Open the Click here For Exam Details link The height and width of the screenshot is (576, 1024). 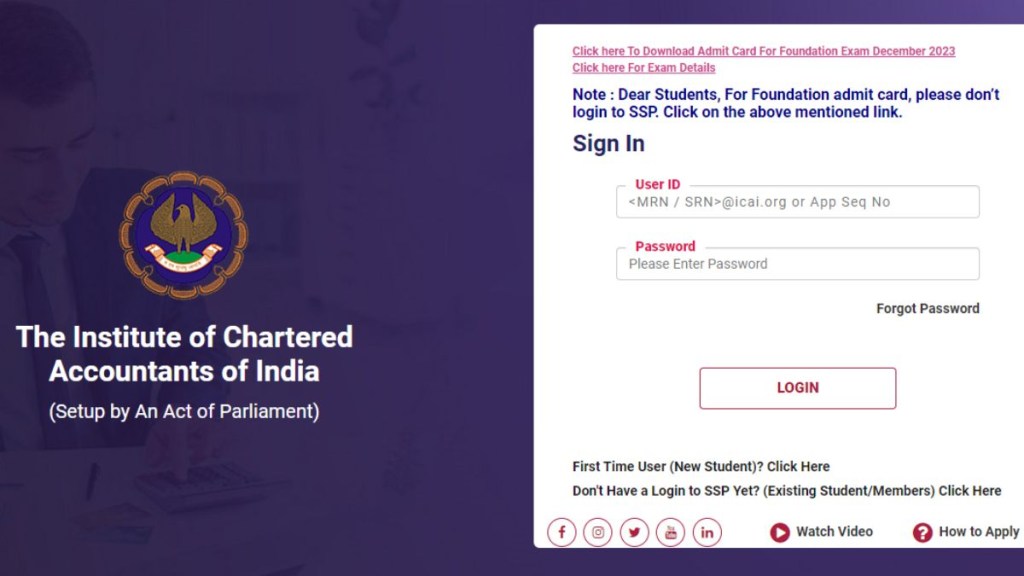tap(643, 68)
